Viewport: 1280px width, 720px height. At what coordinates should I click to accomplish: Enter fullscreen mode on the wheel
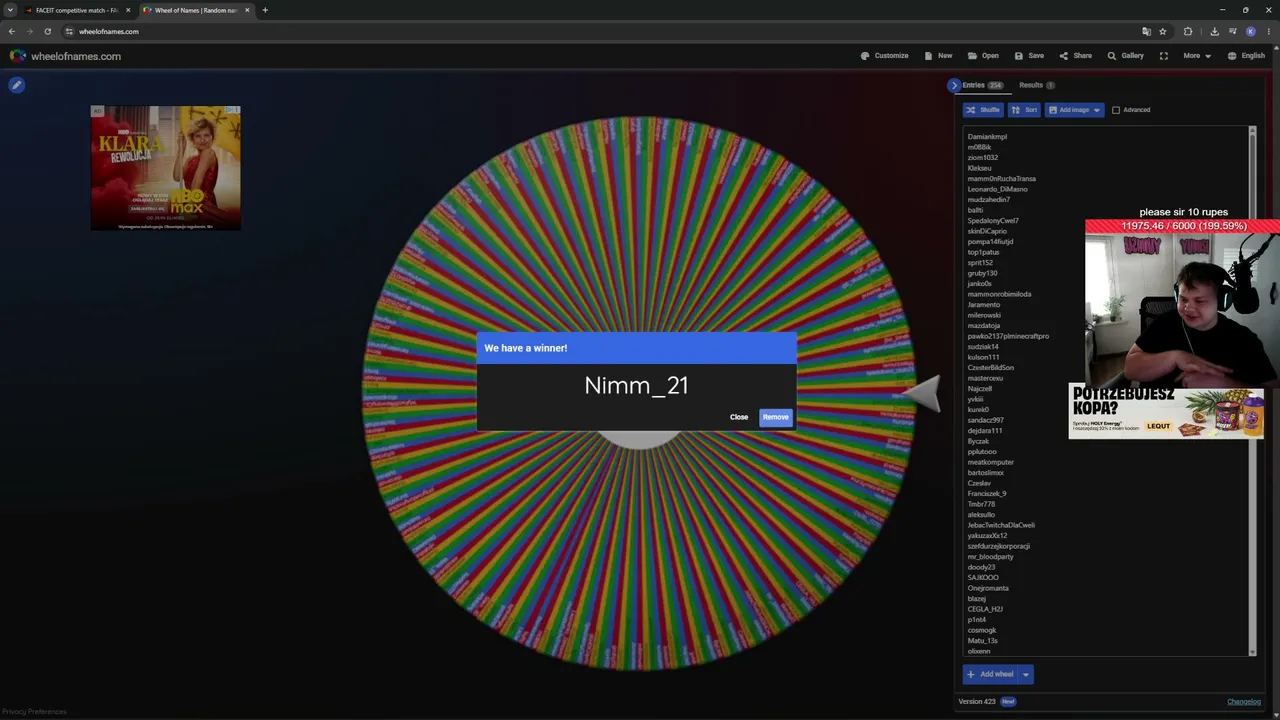(1163, 56)
